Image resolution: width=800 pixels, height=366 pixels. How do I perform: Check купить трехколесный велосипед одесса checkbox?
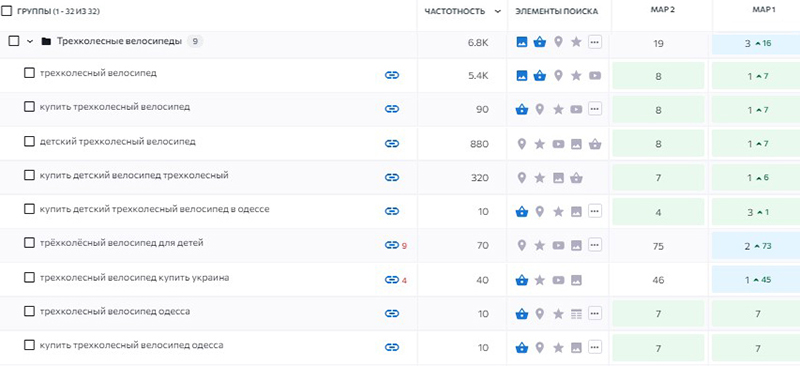coord(30,345)
